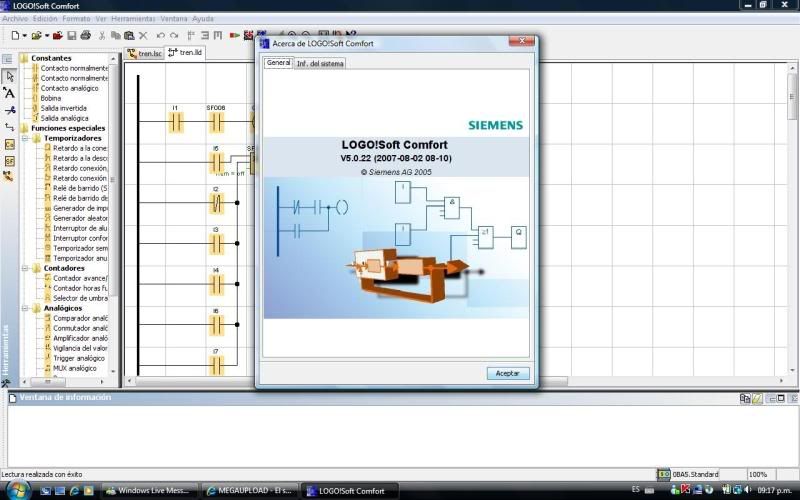Click the diagram canvas horizontal scrollbar
The height and width of the screenshot is (500, 800).
click(351, 381)
